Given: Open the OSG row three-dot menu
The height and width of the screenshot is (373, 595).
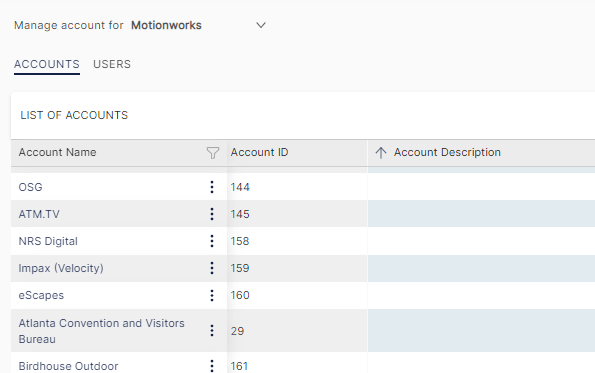Looking at the screenshot, I should tap(212, 187).
